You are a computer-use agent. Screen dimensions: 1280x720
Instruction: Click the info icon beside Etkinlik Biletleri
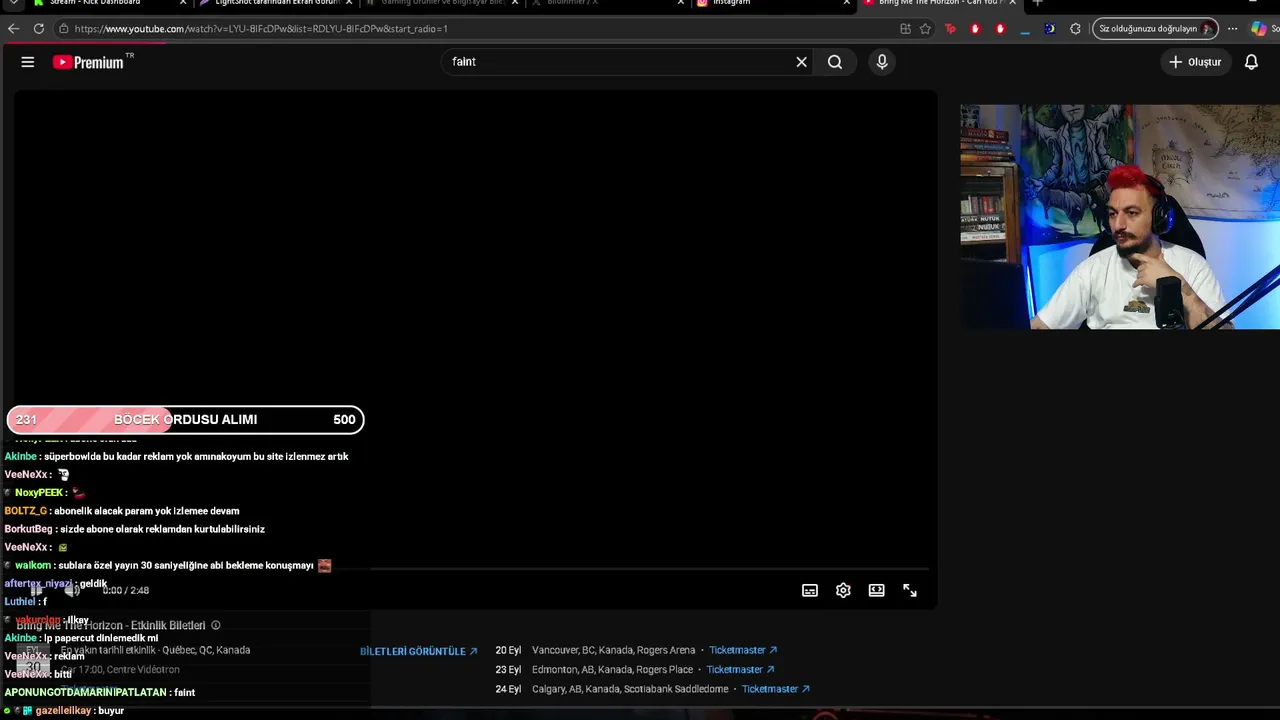point(215,626)
